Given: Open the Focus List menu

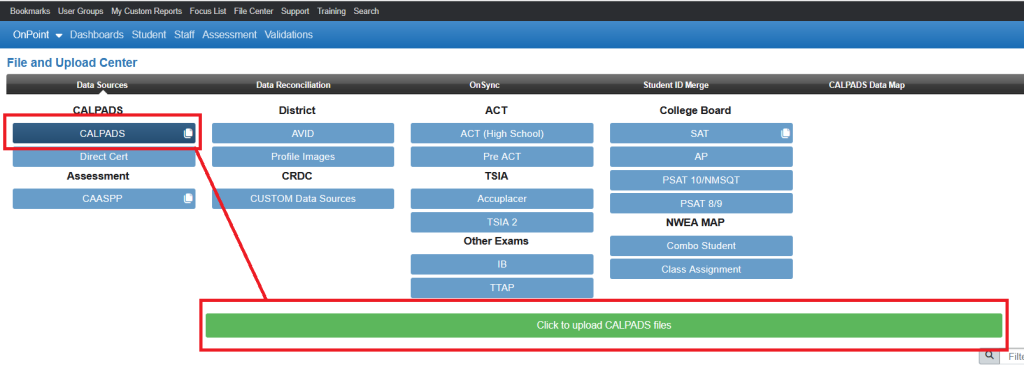Looking at the screenshot, I should [x=208, y=11].
